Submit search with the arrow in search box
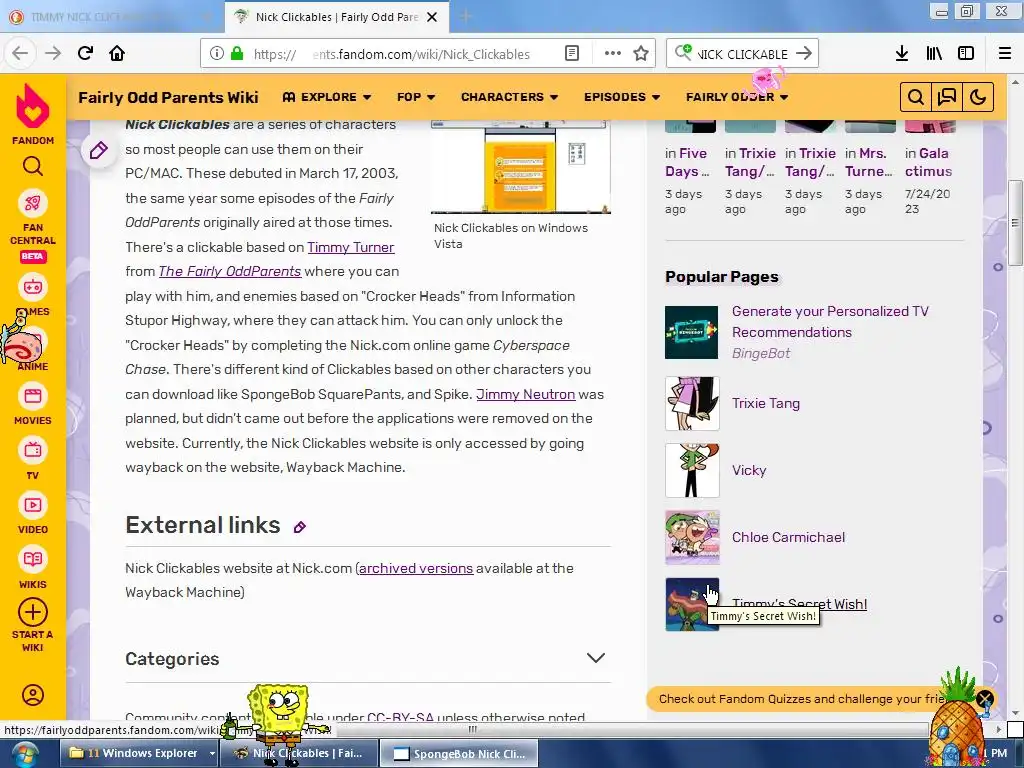The height and width of the screenshot is (768, 1024). click(x=805, y=54)
